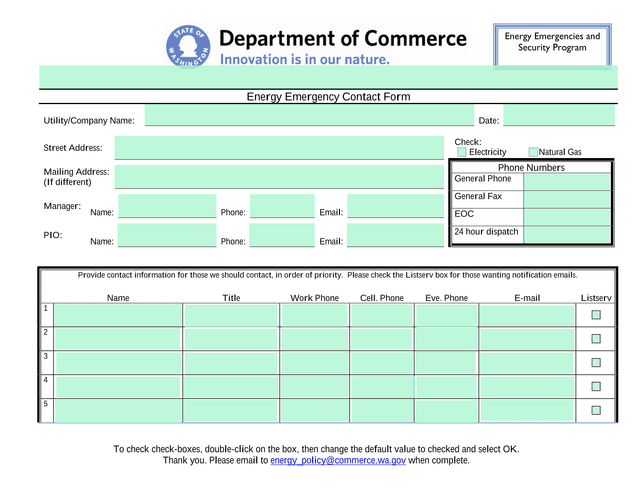Click the Name field in contact row 3
The image size is (640, 495).
[119, 363]
